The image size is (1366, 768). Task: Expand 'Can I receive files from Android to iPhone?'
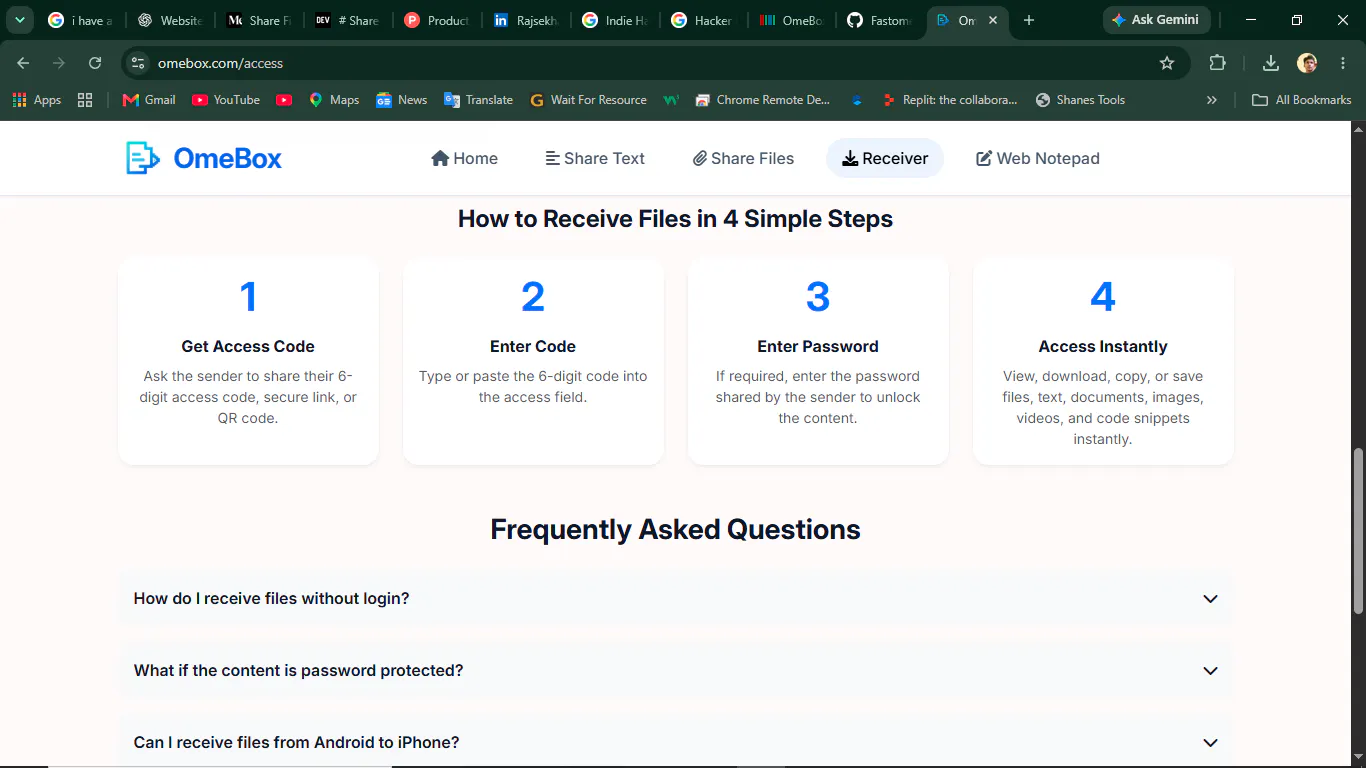pyautogui.click(x=675, y=741)
